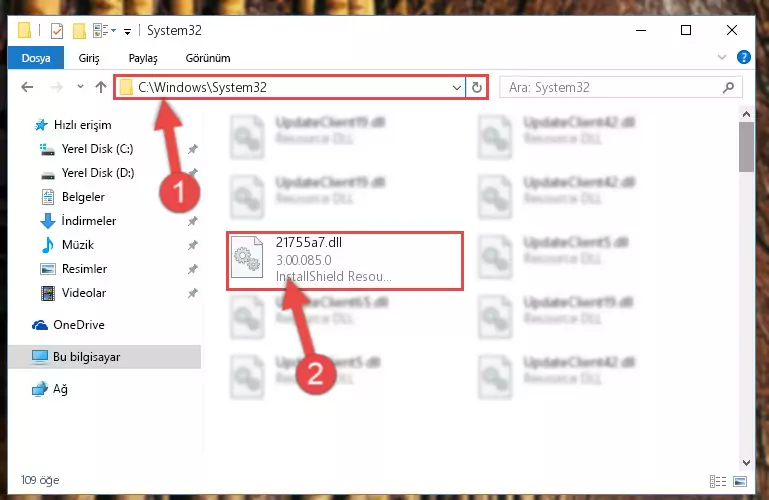Select the 21755a7.dll file

345,261
